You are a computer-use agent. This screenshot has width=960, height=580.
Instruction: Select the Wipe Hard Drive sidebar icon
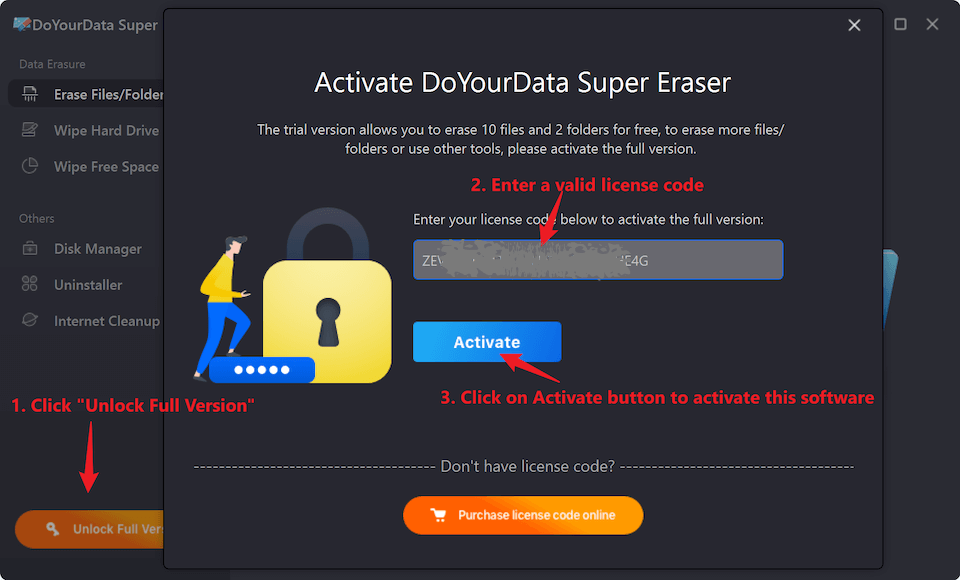(x=30, y=131)
